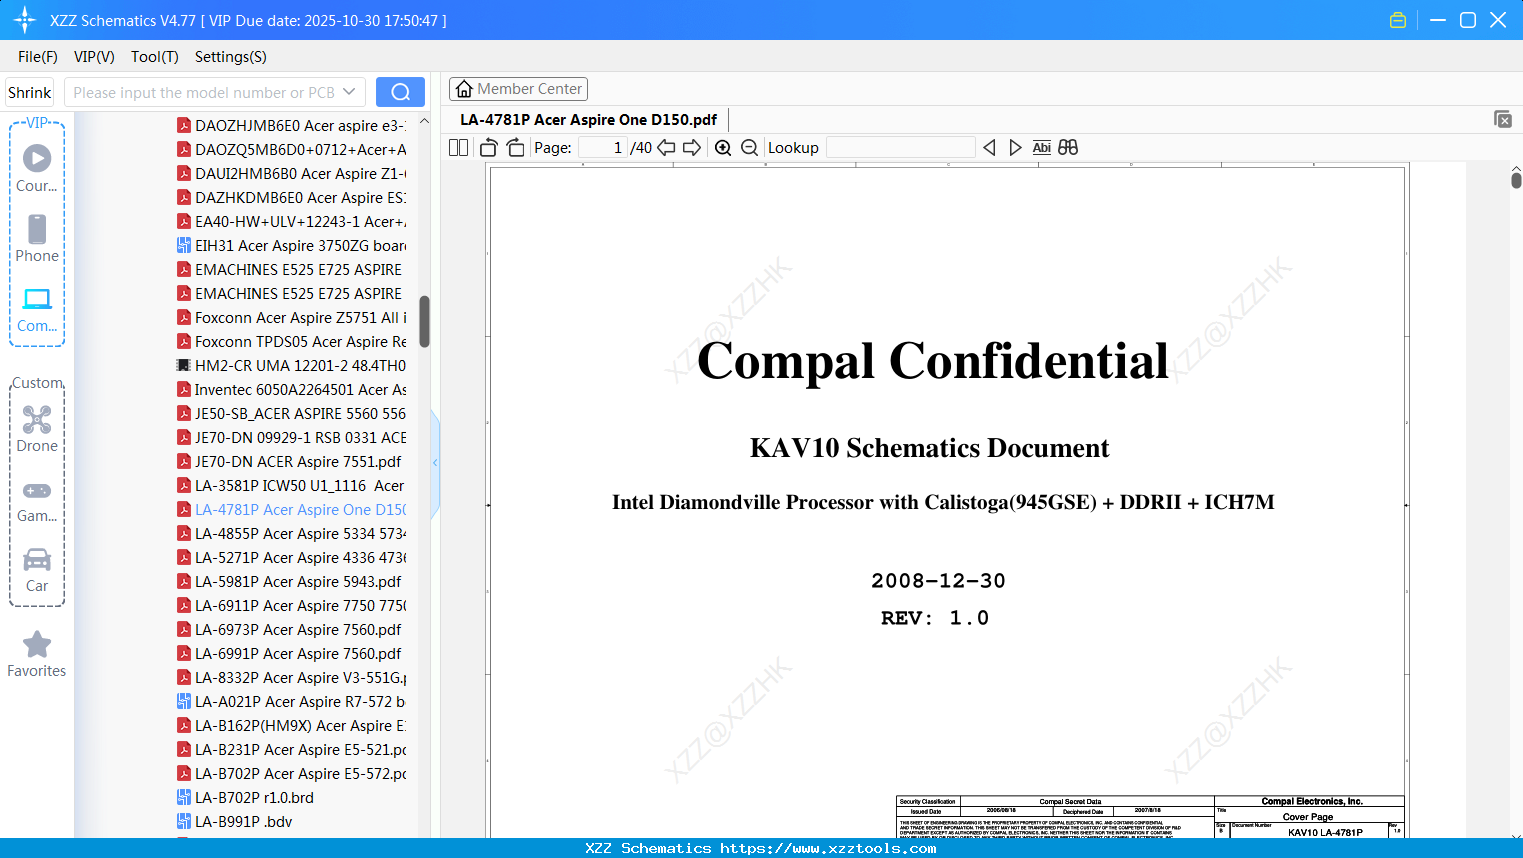Open EA40-HW+ULV+12243-1 Acer file
Viewport: 1523px width, 858px height.
tap(291, 222)
